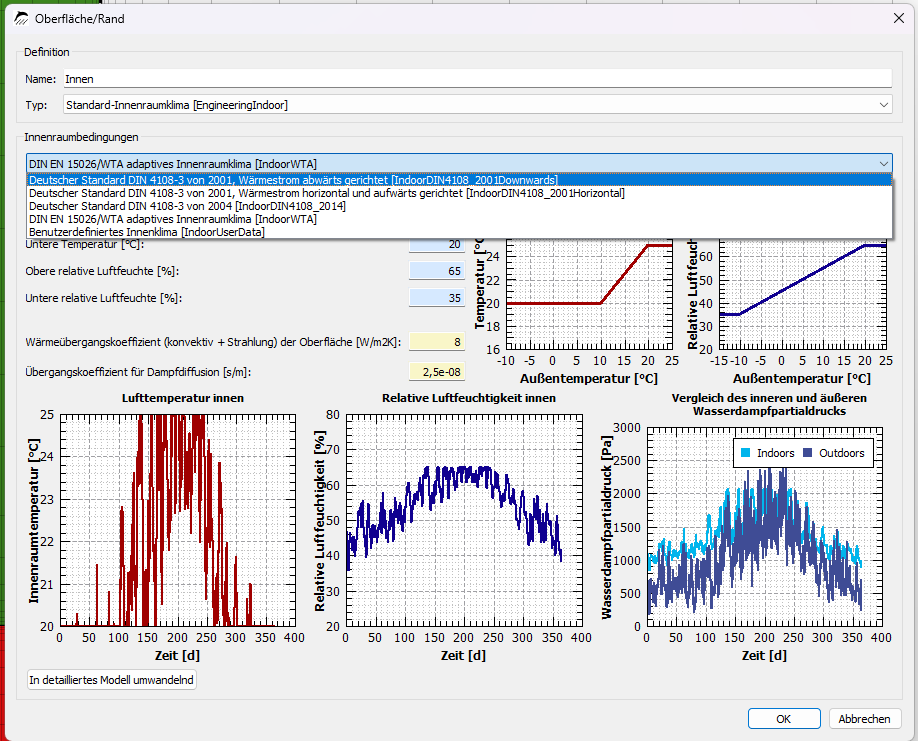The image size is (918, 741).
Task: Click the Wasserdampfpartialdruck comparison chart
Action: [x=765, y=527]
